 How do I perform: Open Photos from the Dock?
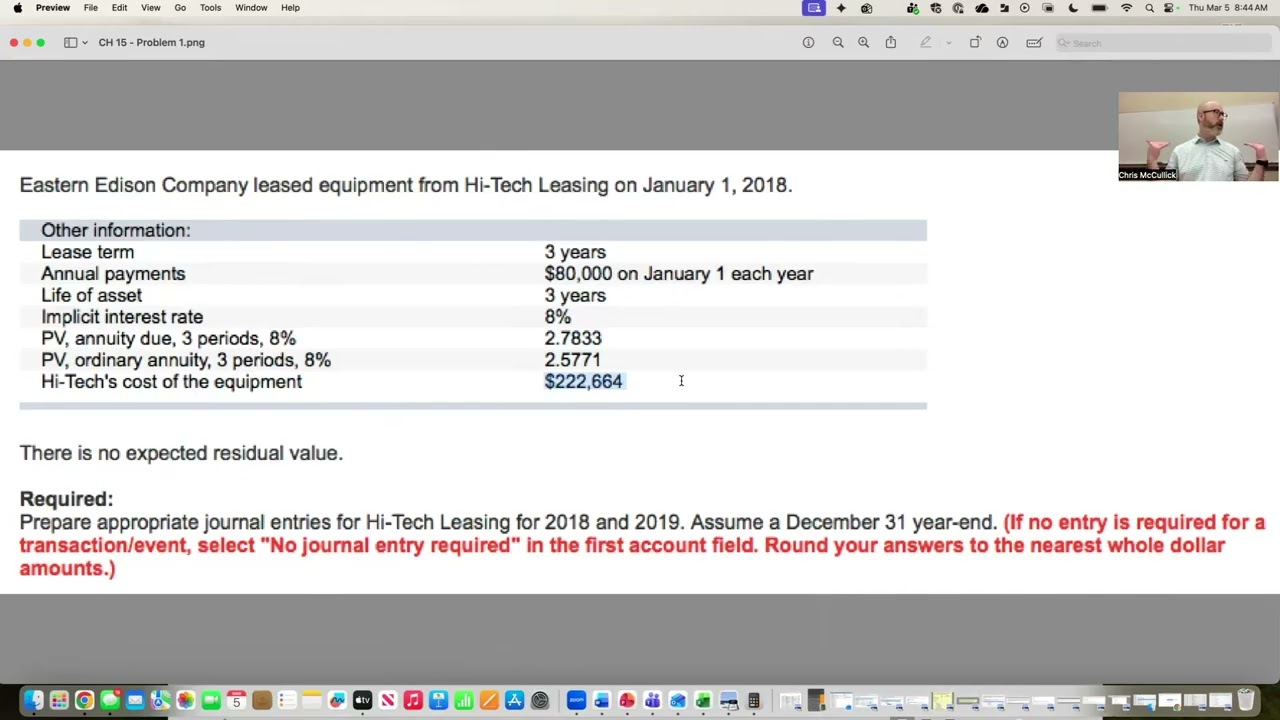pyautogui.click(x=186, y=700)
